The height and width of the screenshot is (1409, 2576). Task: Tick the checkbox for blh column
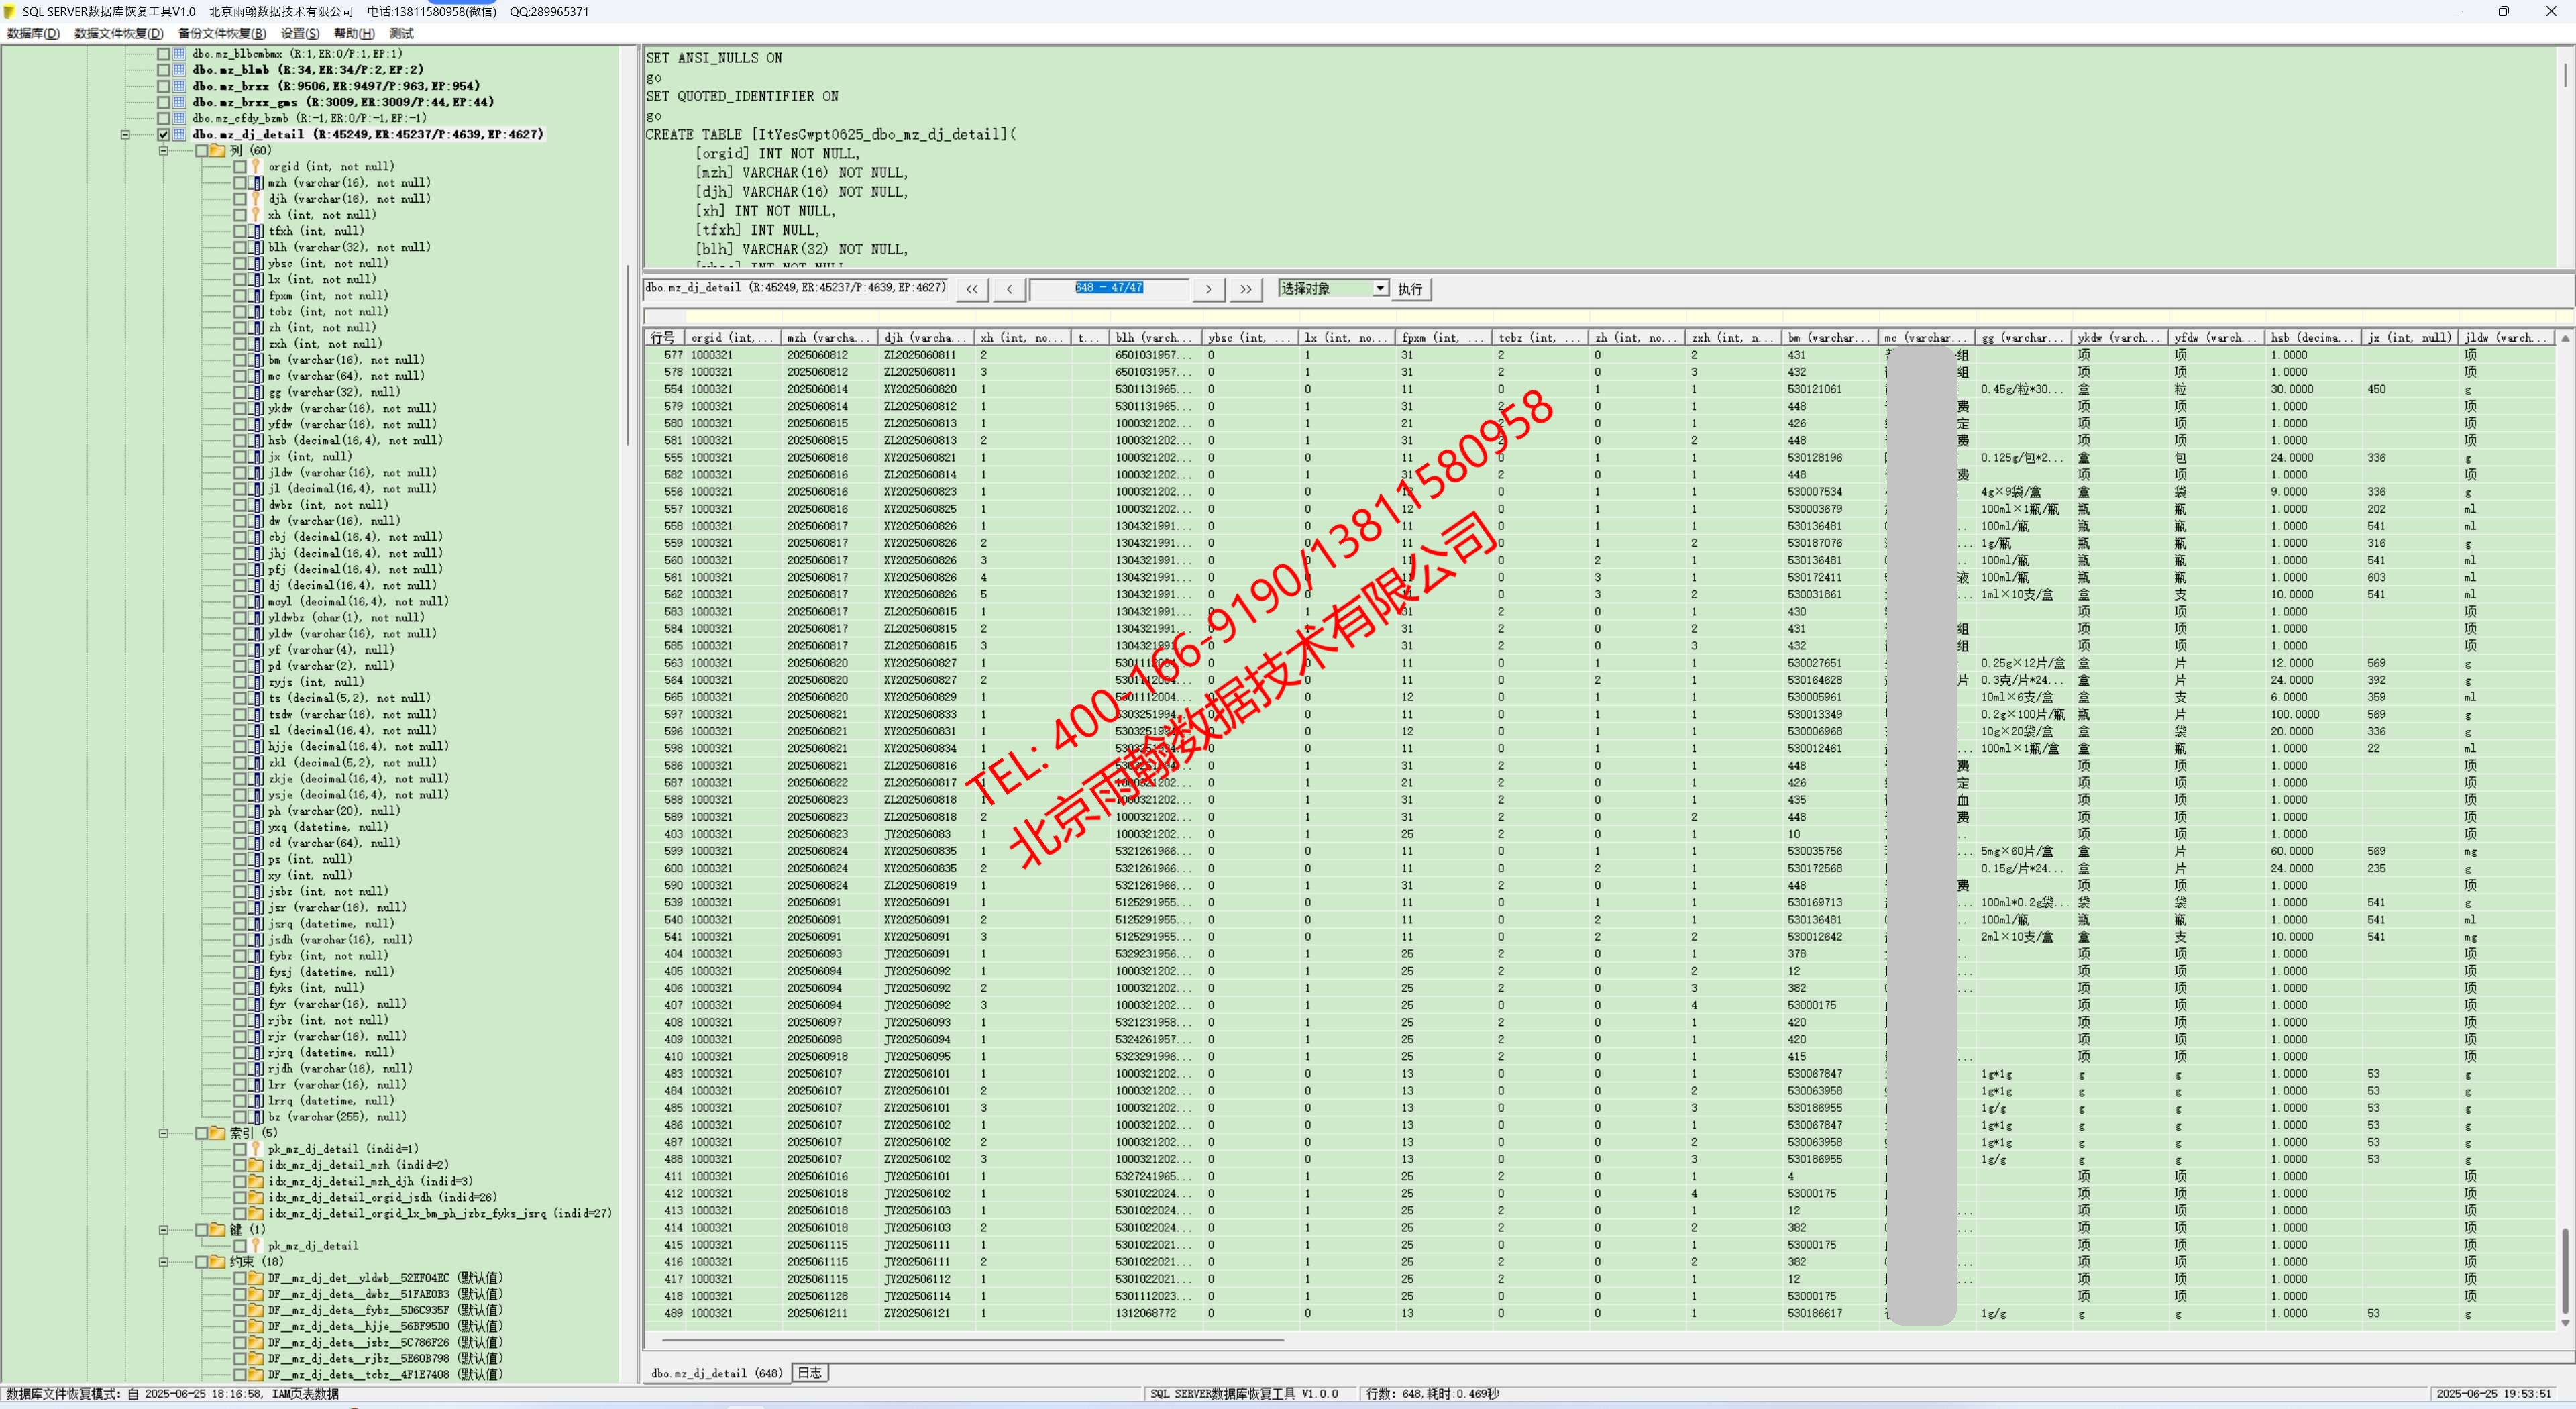(240, 247)
